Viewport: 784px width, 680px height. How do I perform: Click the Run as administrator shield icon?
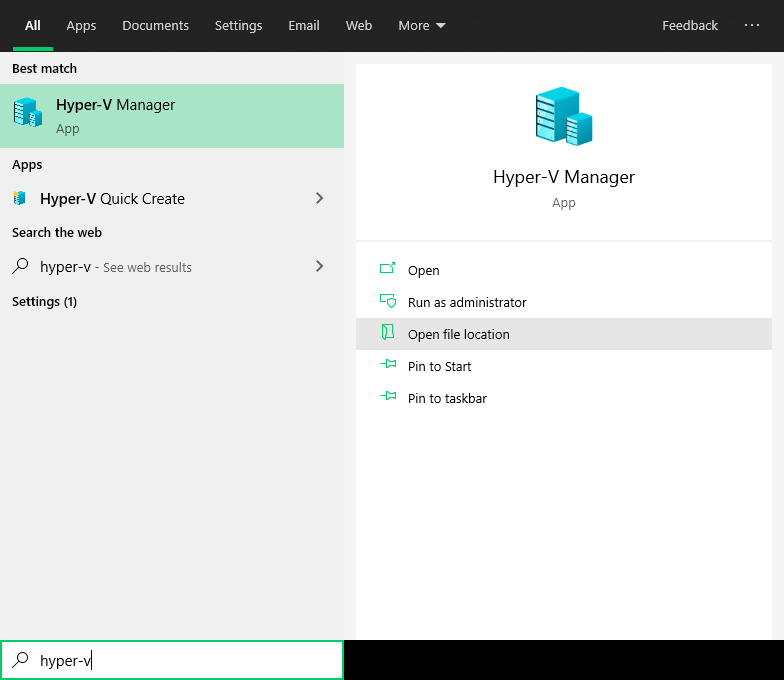point(388,302)
